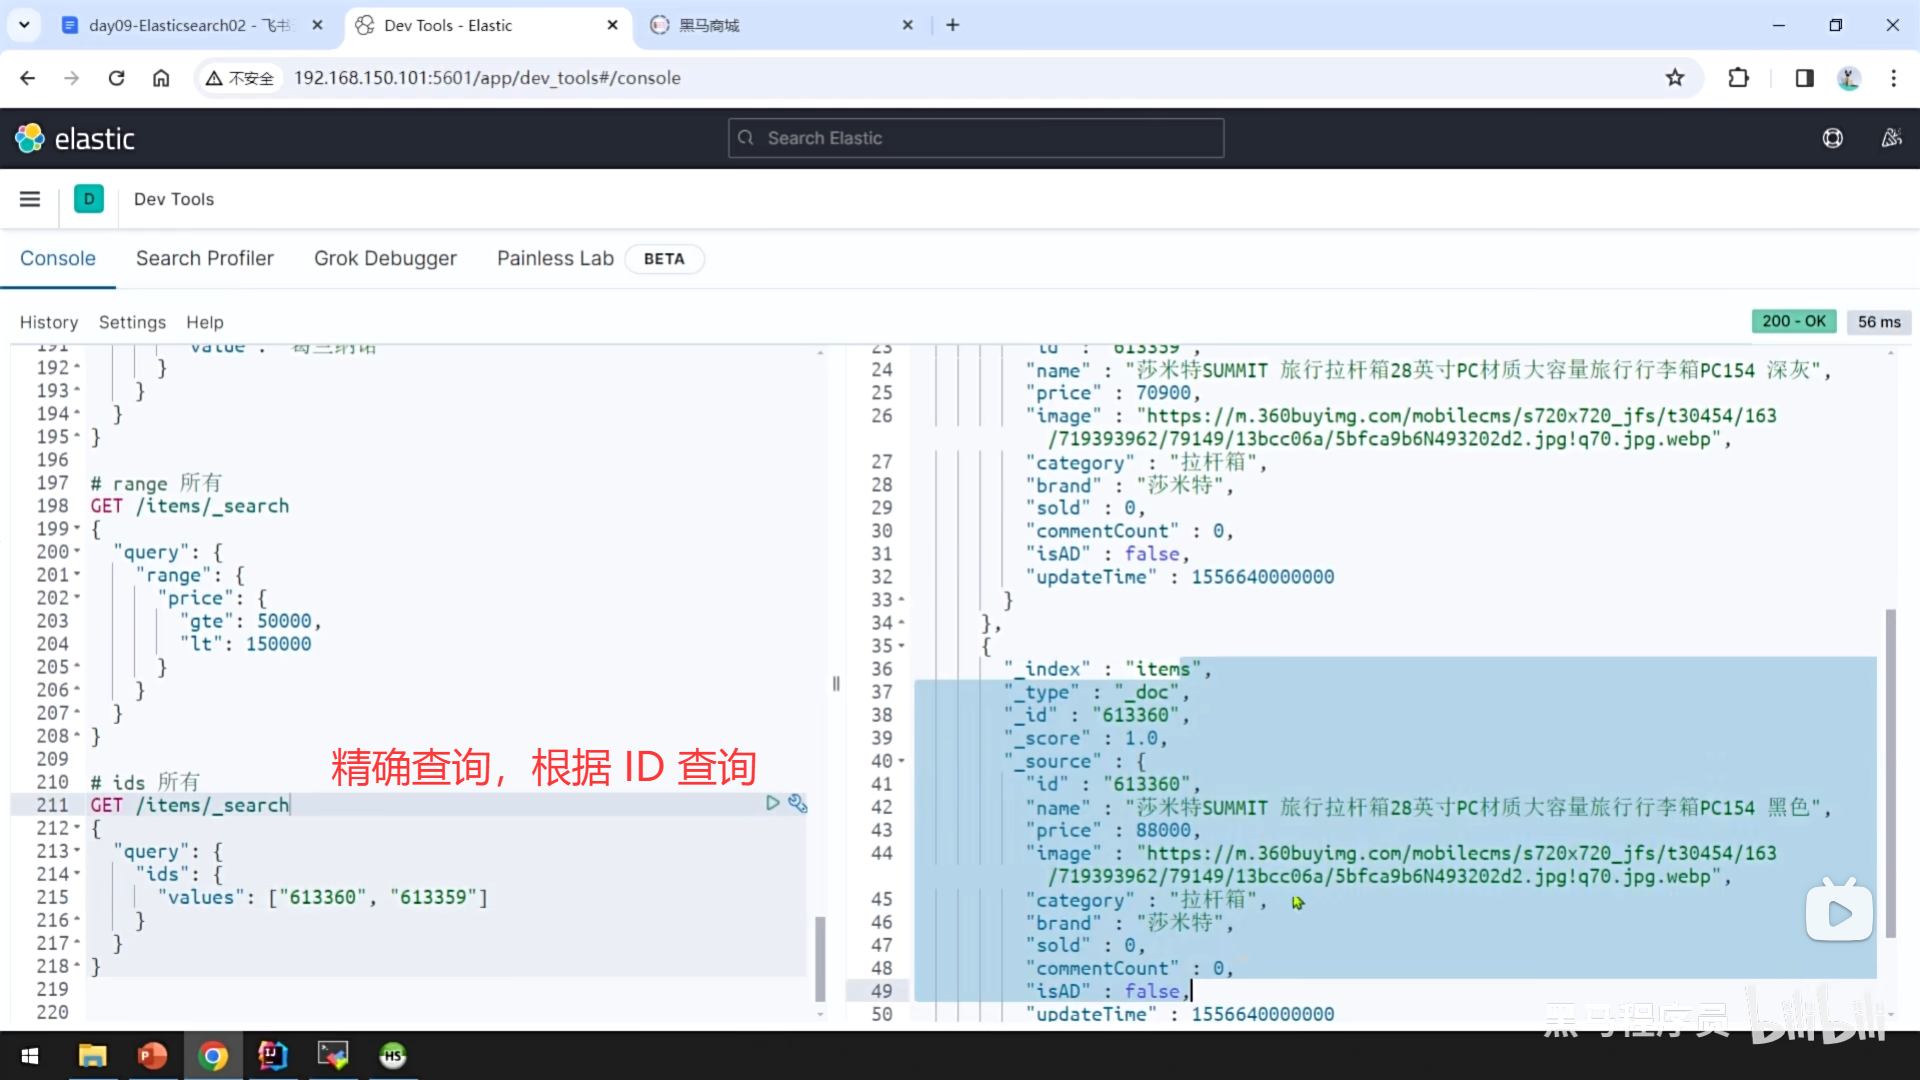Screen dimensions: 1920x1080
Task: Open the Kibana hamburger navigation menu
Action: [30, 199]
